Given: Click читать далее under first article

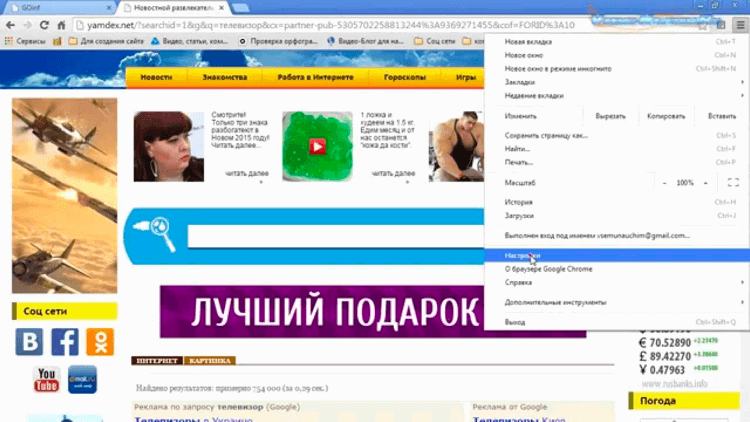Looking at the screenshot, I should (247, 174).
